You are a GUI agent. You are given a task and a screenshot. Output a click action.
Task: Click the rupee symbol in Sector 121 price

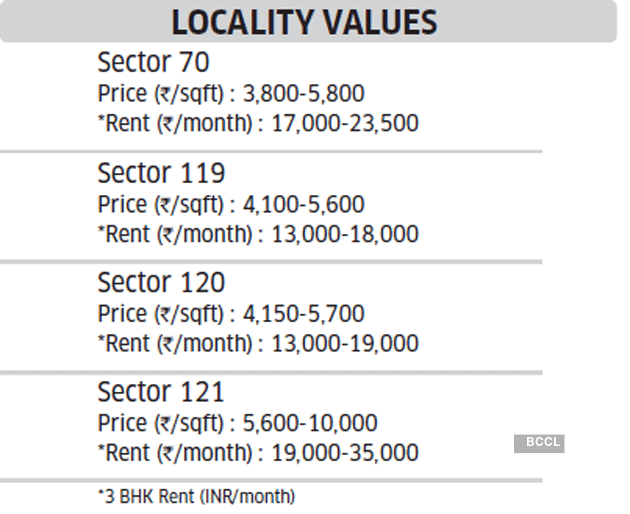(165, 424)
